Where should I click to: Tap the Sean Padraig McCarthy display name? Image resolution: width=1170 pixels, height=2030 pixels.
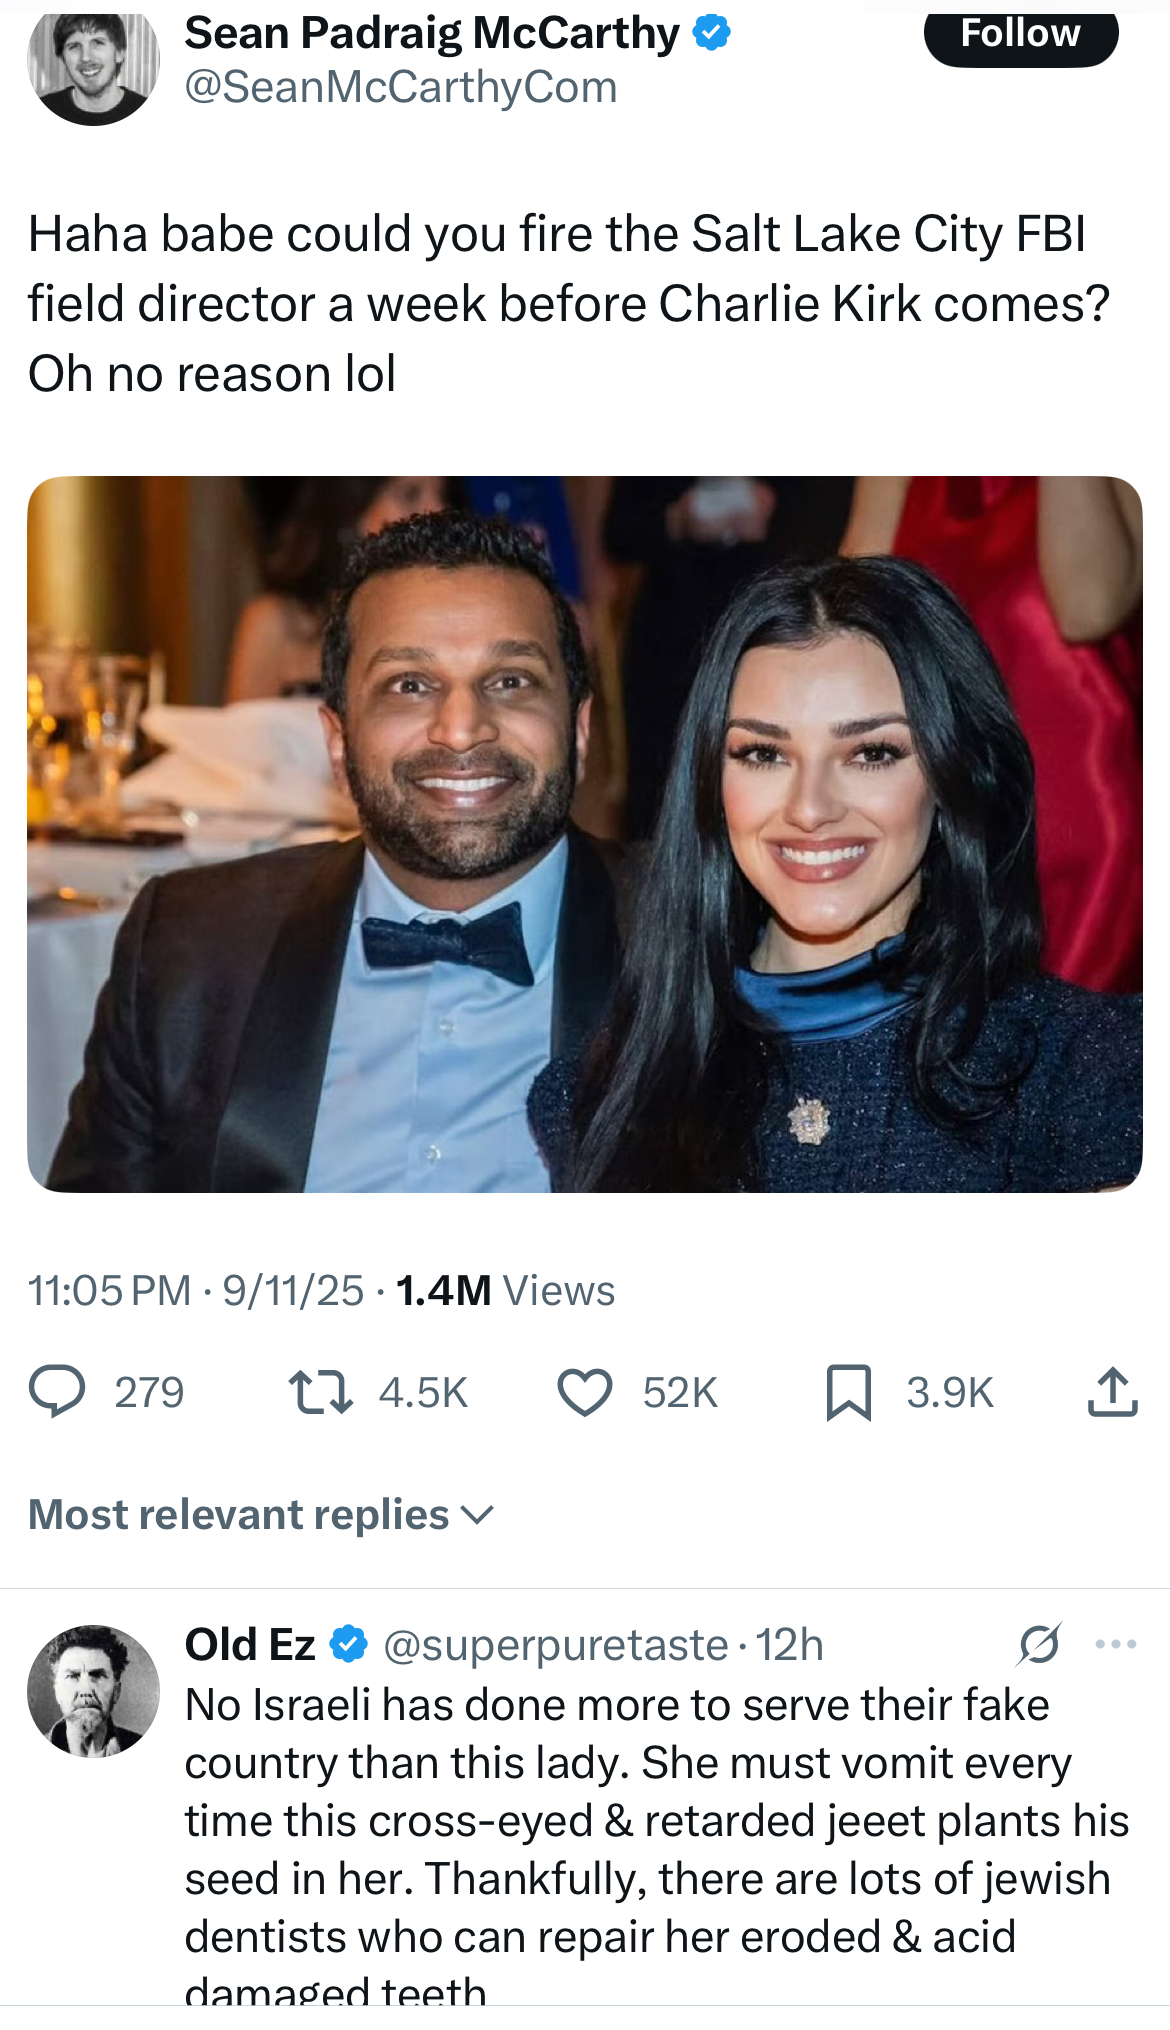(x=432, y=33)
